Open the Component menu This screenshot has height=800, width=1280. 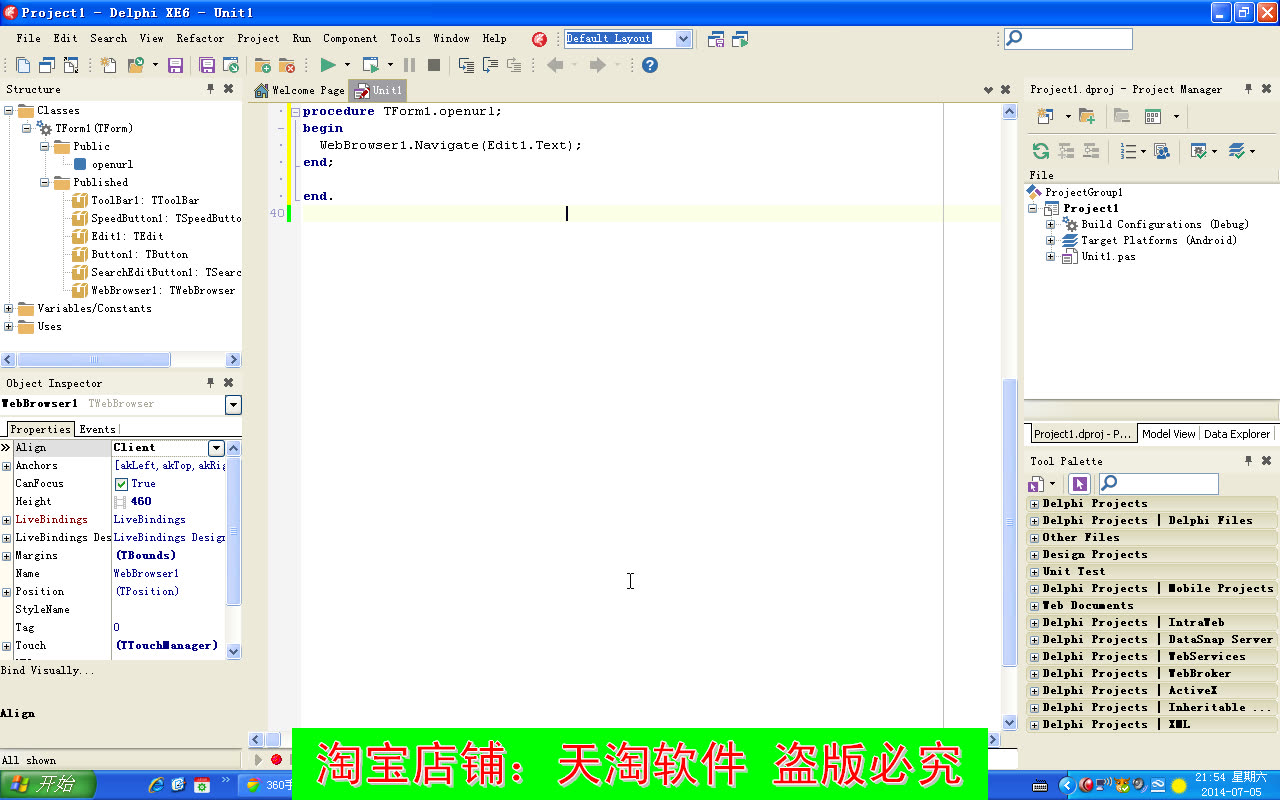tap(350, 38)
